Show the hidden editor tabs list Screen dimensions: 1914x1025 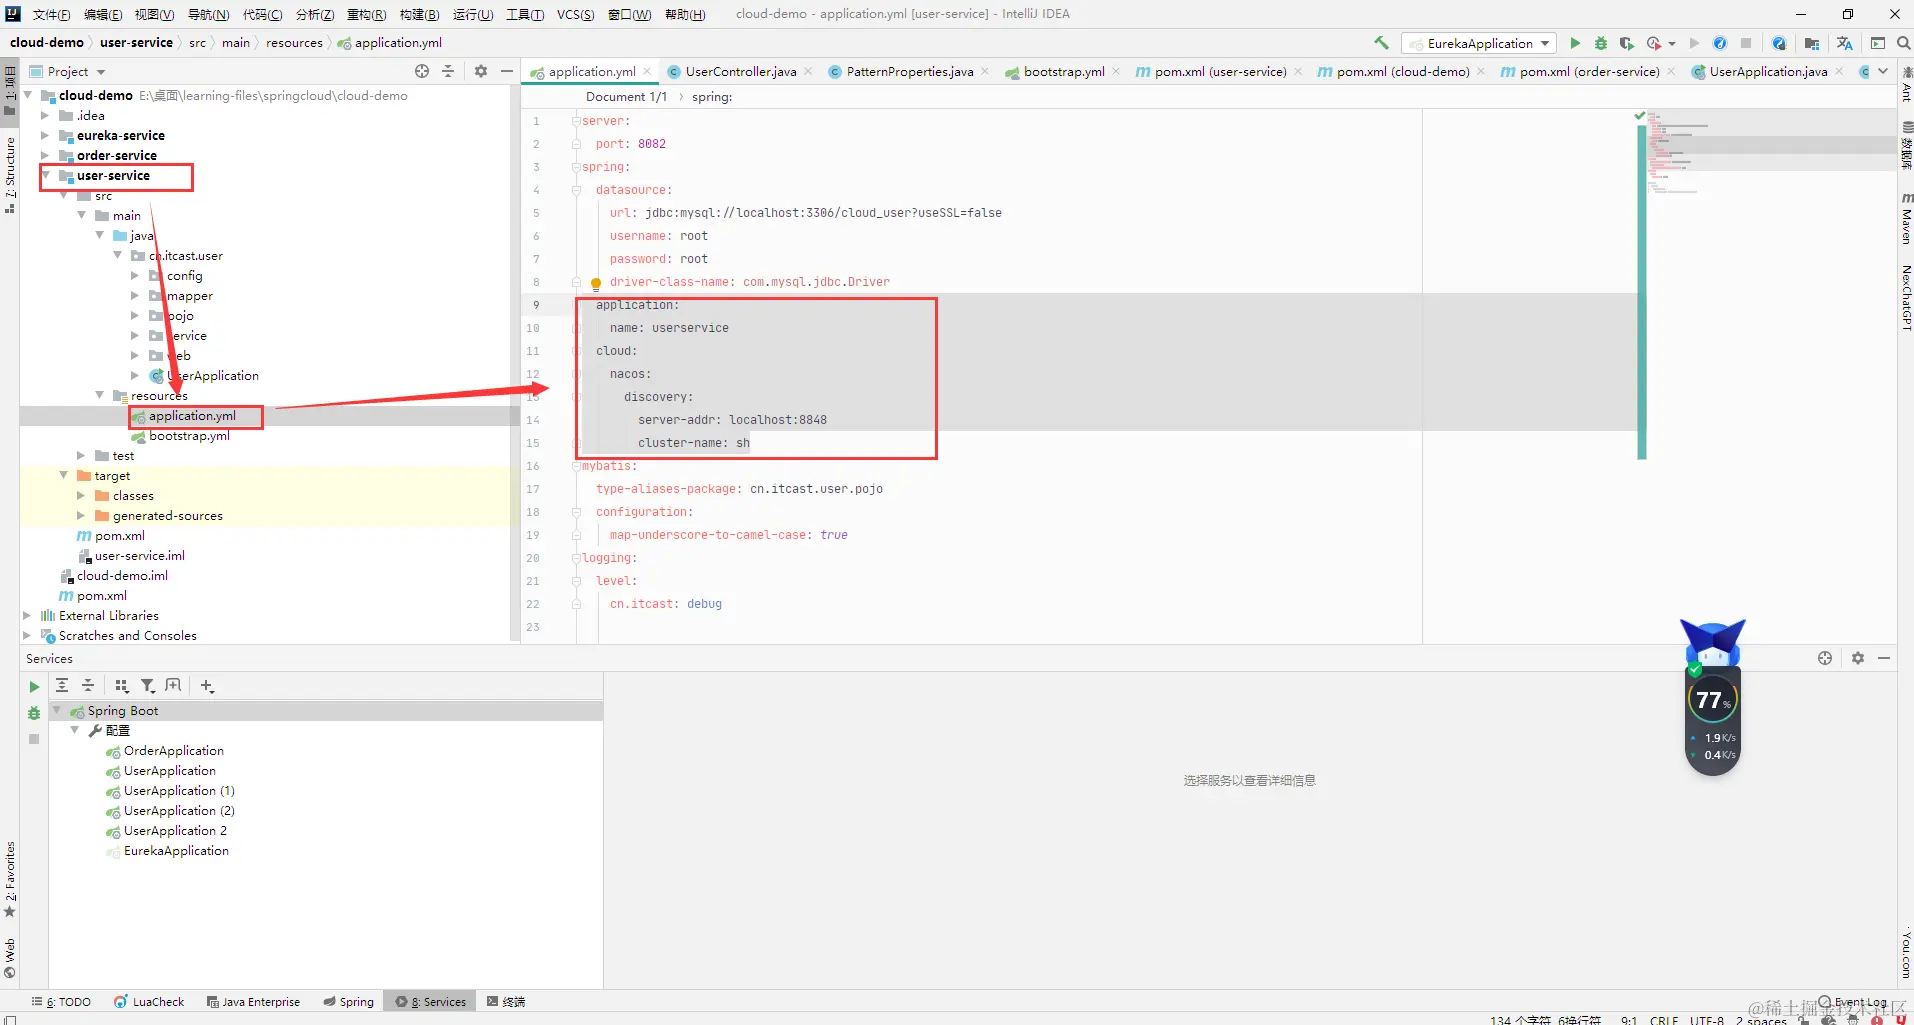tap(1883, 71)
